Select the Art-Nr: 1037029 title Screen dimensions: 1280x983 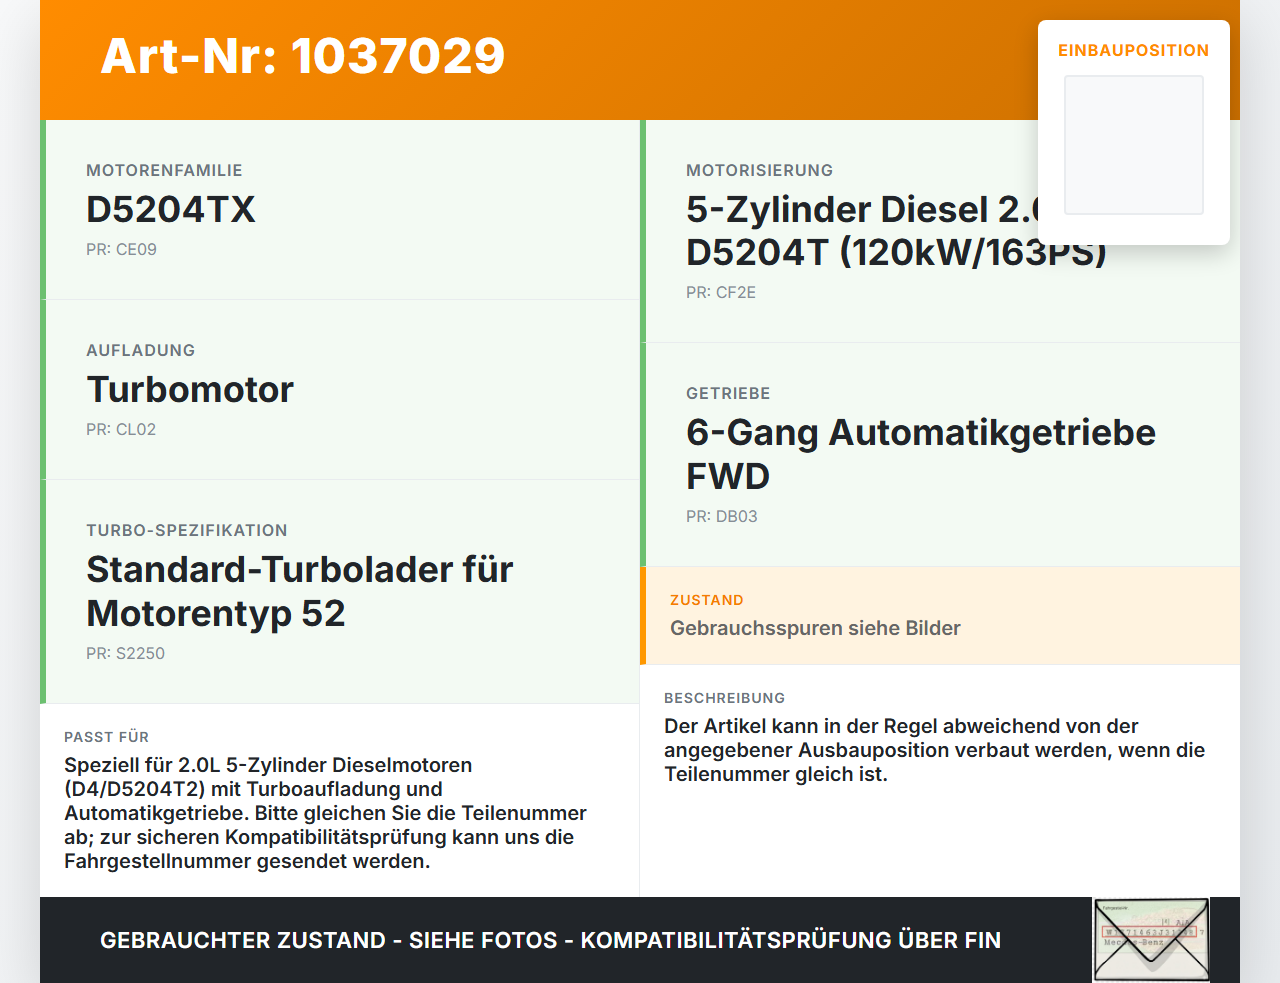coord(303,56)
